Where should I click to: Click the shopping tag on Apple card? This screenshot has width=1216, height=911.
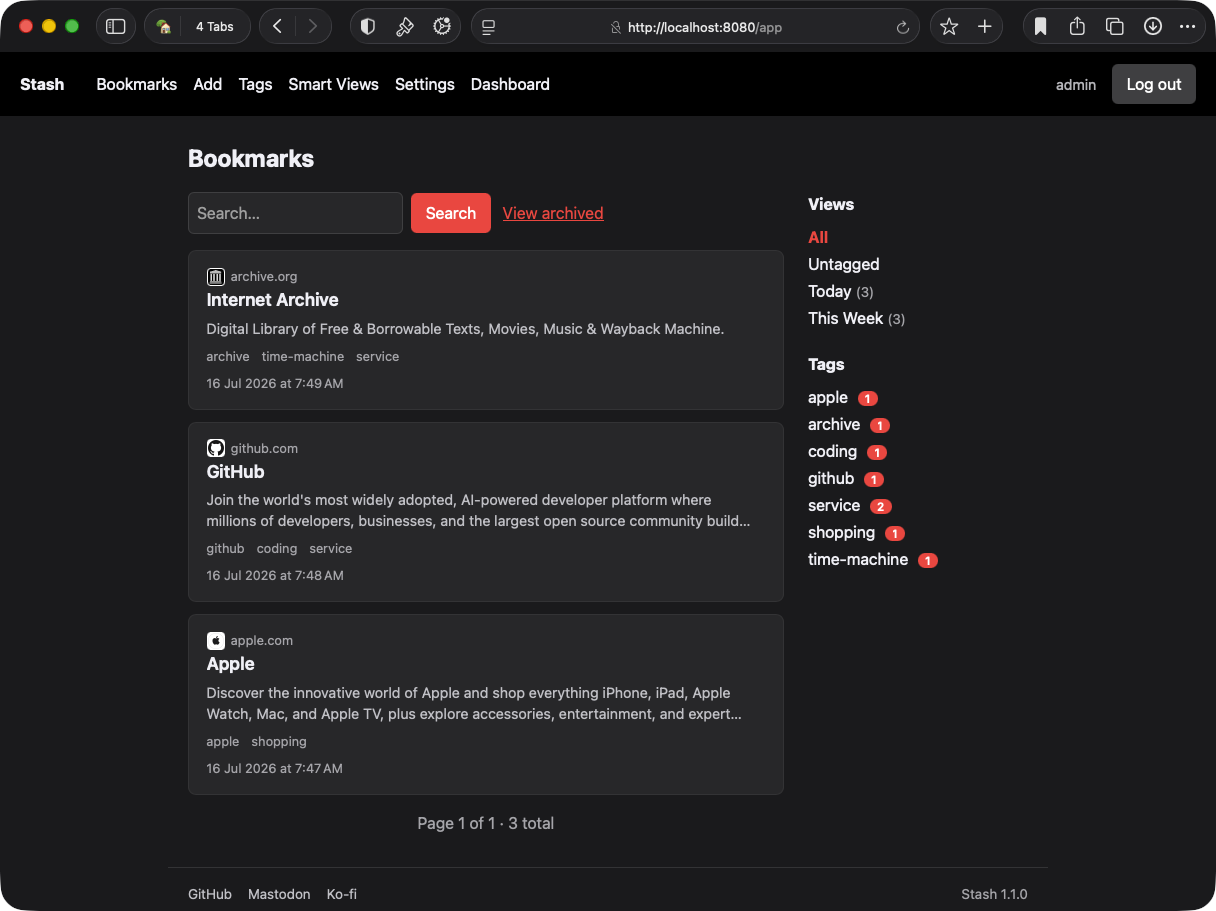279,741
